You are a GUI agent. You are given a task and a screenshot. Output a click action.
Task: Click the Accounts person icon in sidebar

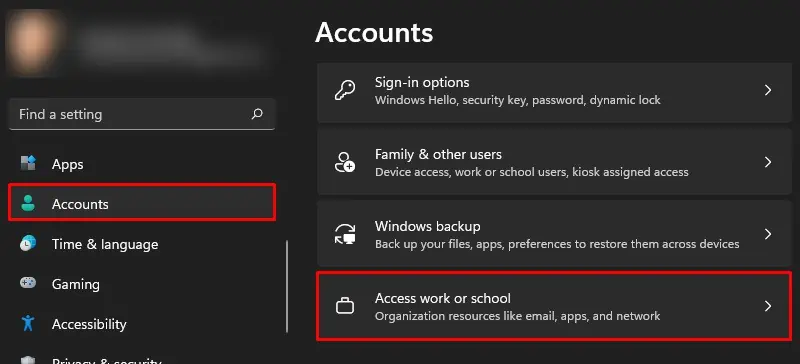coord(28,204)
